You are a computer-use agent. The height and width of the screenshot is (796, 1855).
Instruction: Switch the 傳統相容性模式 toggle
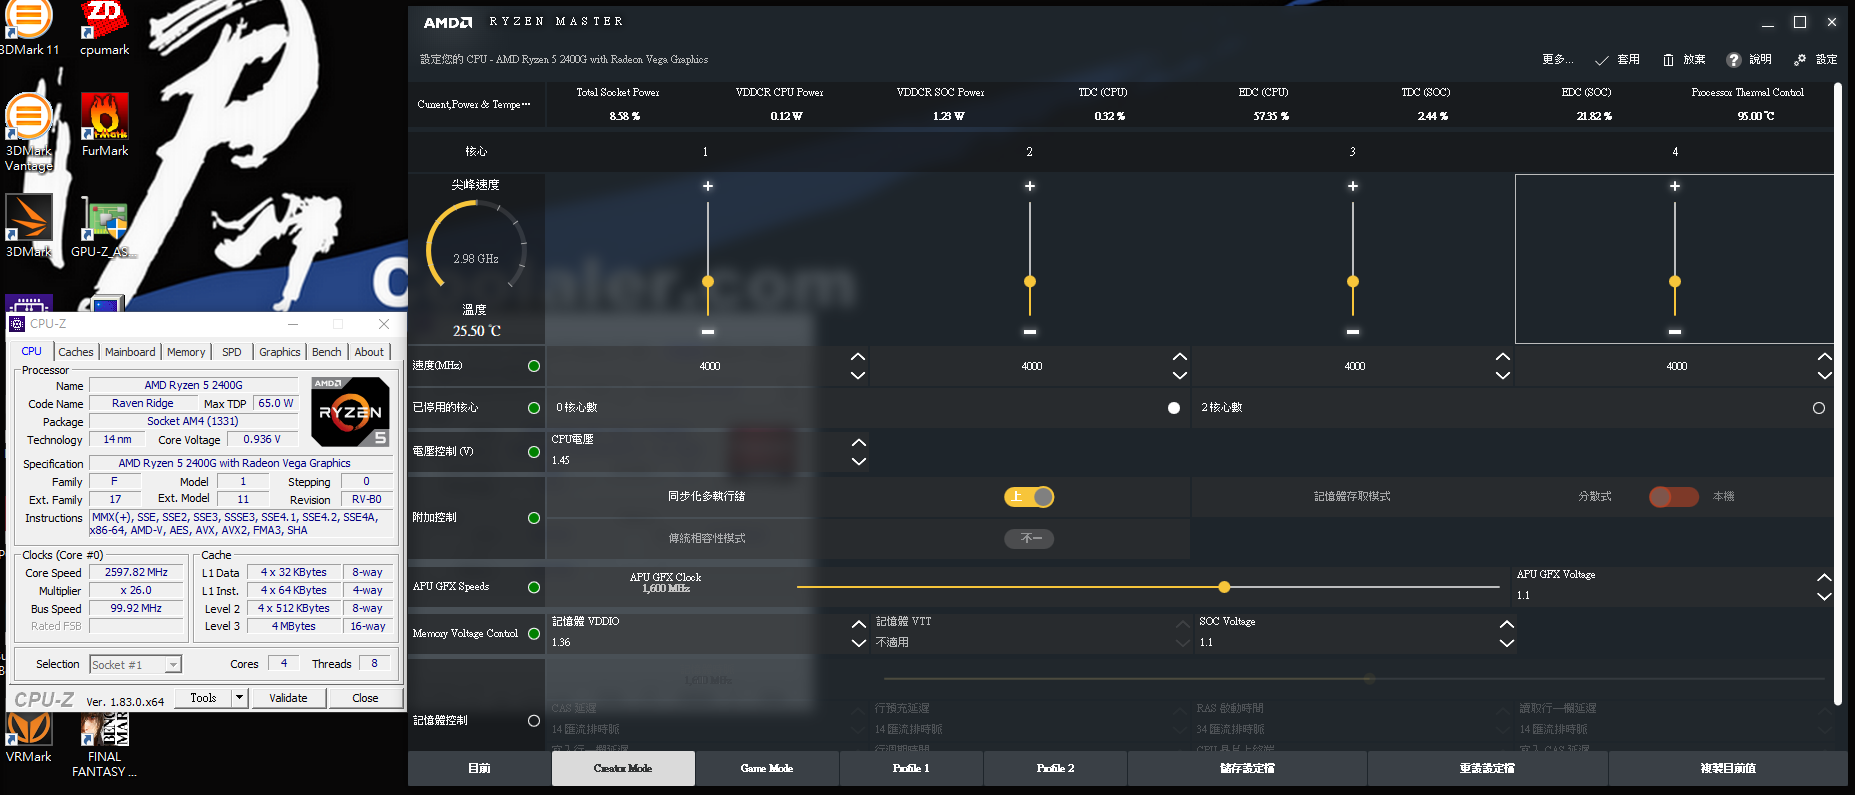pyautogui.click(x=1029, y=539)
